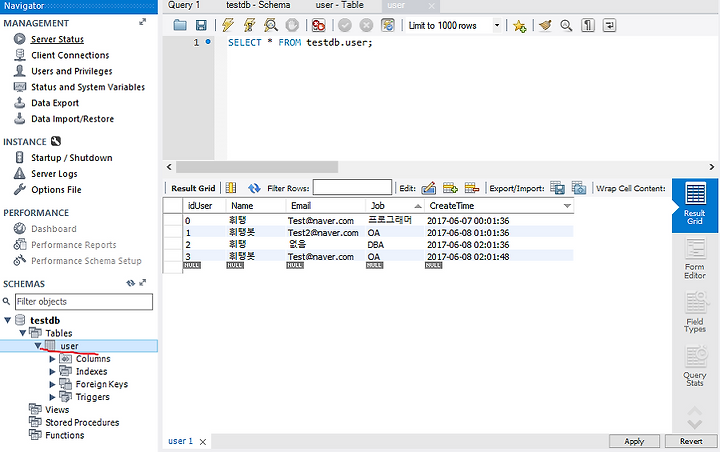This screenshot has width=720, height=452.
Task: Open Users and Privileges
Action: [x=72, y=71]
